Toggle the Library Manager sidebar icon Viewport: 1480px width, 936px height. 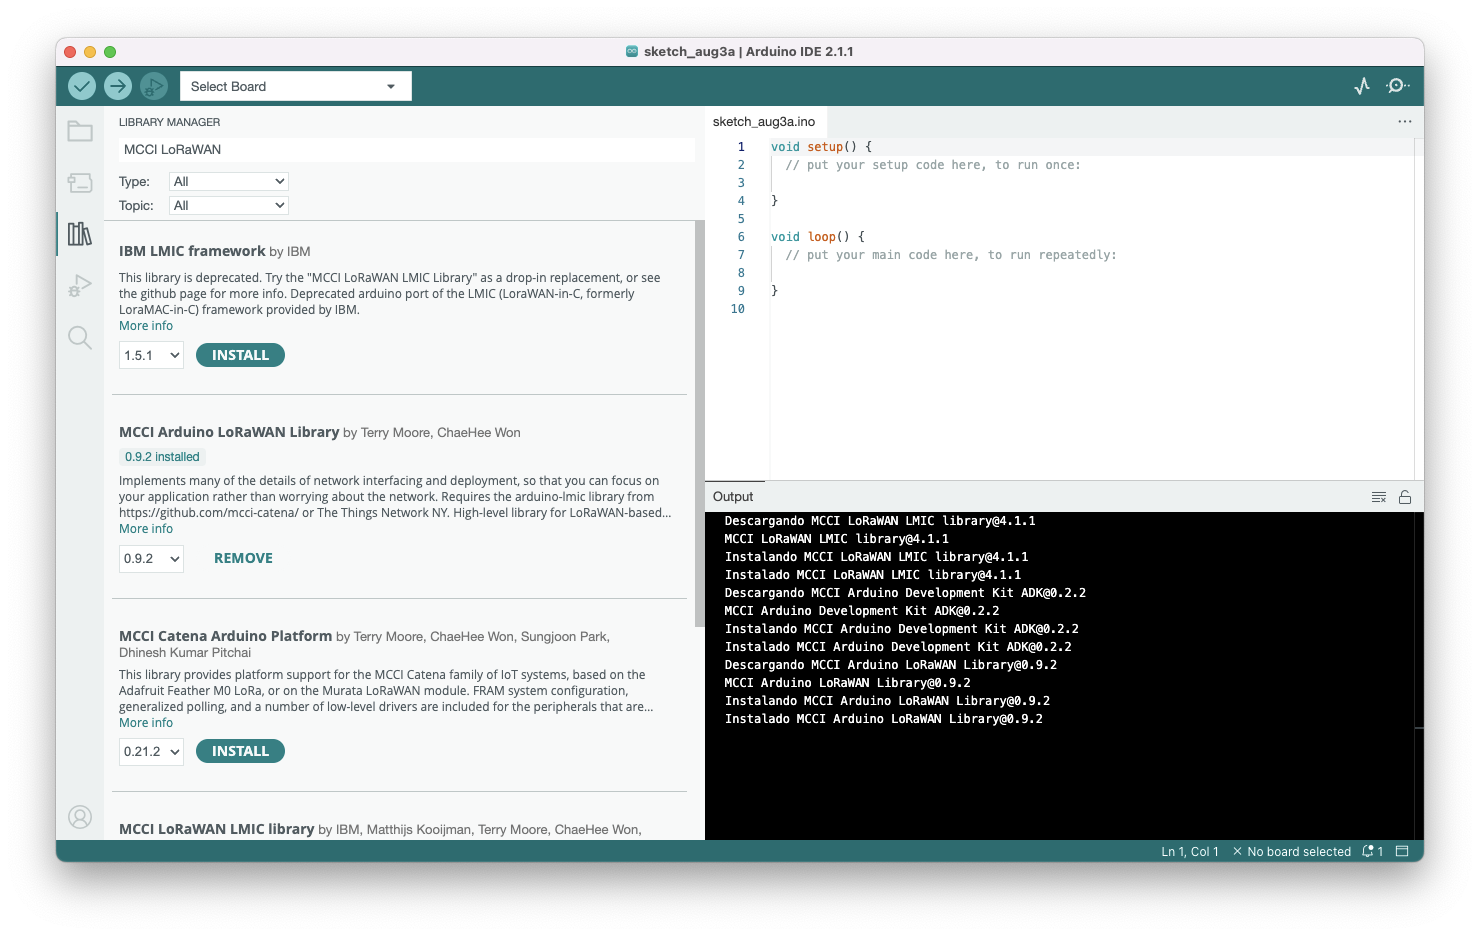pos(80,234)
